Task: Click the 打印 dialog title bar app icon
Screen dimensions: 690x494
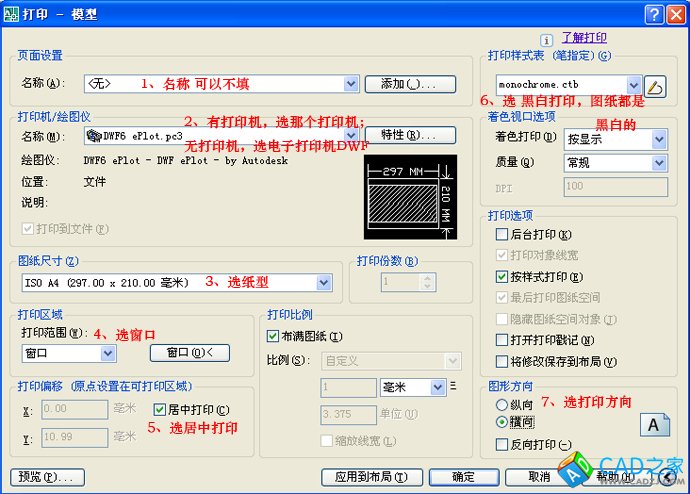Action: (11, 15)
